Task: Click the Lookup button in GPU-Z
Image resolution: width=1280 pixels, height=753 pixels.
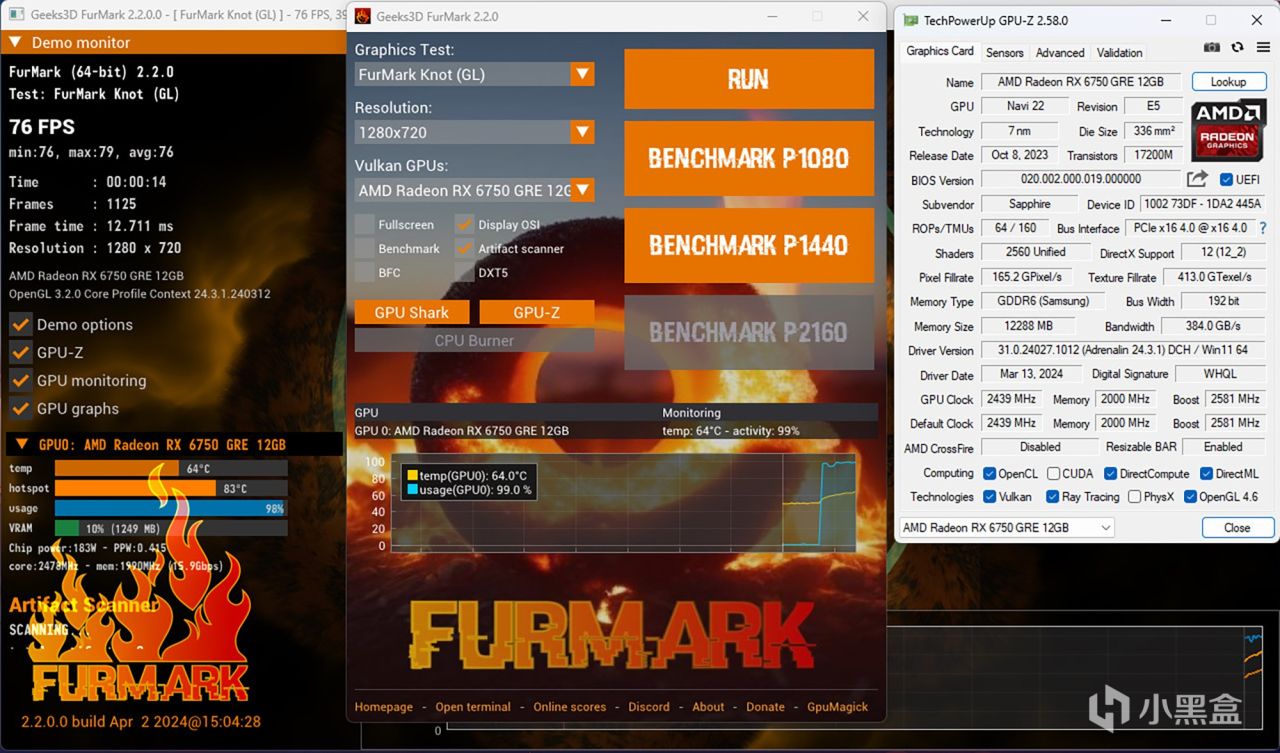Action: [x=1228, y=82]
